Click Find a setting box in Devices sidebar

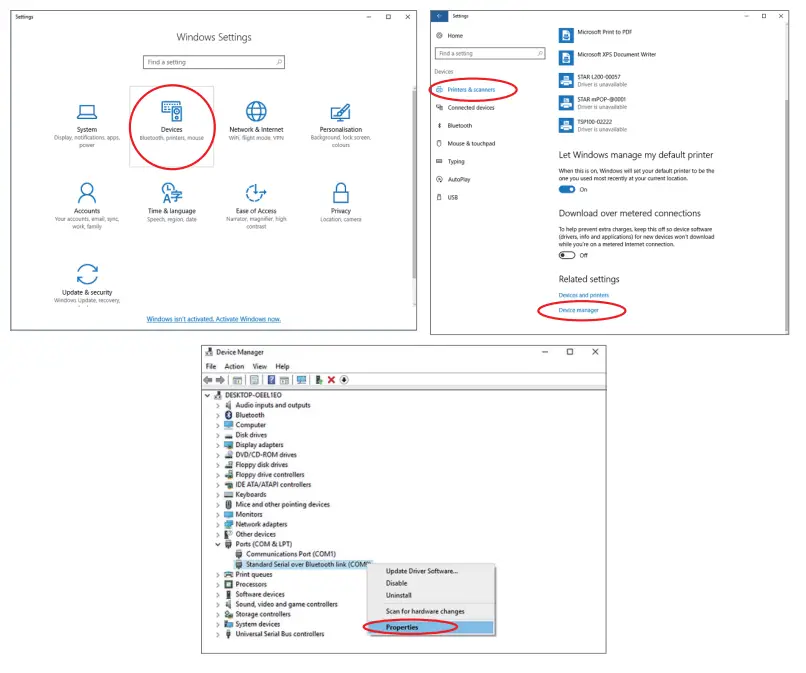point(490,53)
